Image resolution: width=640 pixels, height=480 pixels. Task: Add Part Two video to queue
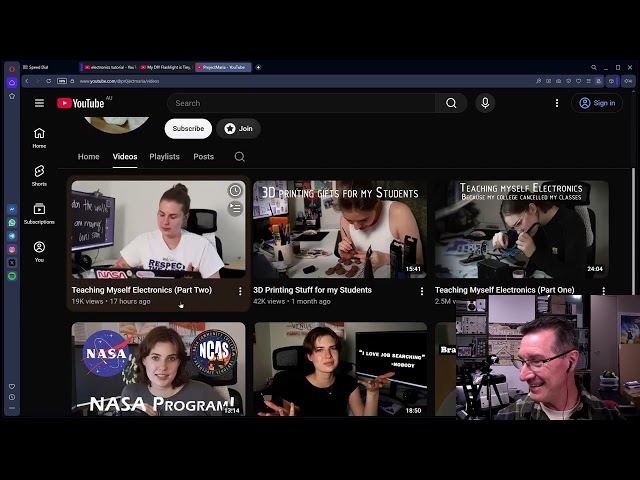235,209
